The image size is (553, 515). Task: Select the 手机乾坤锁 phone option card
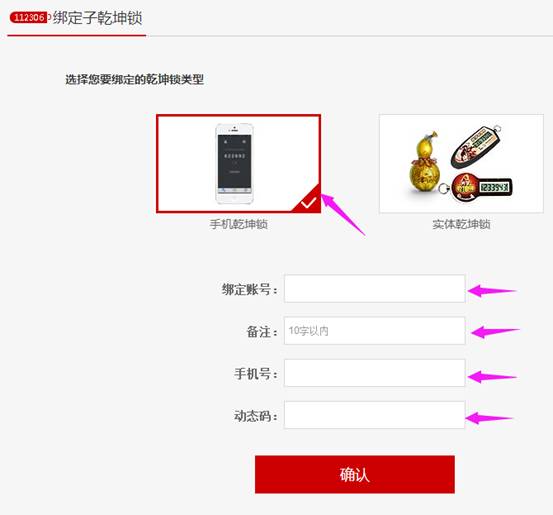point(238,164)
